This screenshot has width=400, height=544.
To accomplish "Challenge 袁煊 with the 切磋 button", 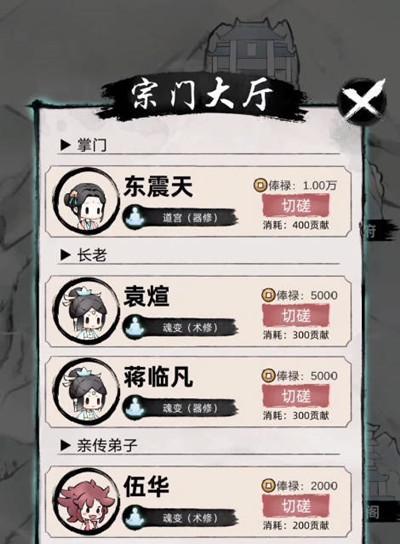I will [296, 316].
